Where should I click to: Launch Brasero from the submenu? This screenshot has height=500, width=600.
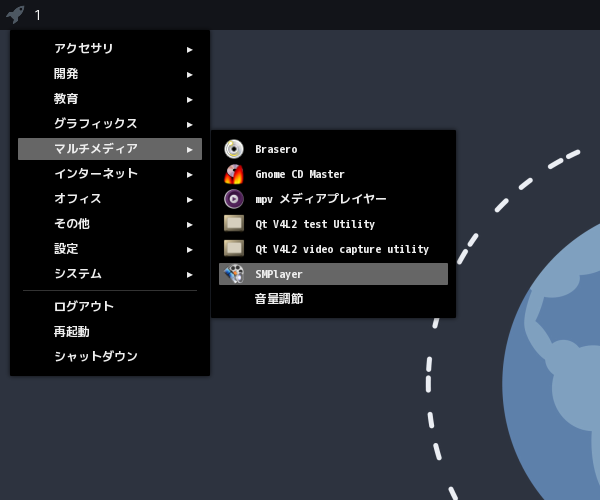[333, 149]
